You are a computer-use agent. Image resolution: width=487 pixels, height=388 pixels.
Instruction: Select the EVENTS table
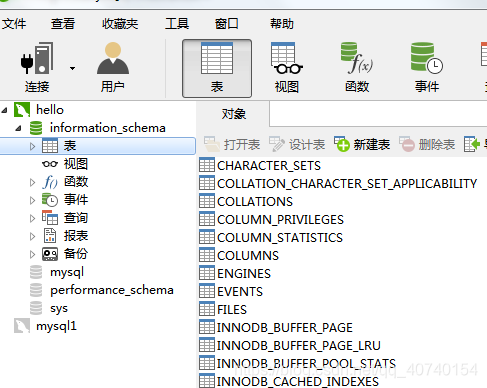pyautogui.click(x=240, y=292)
